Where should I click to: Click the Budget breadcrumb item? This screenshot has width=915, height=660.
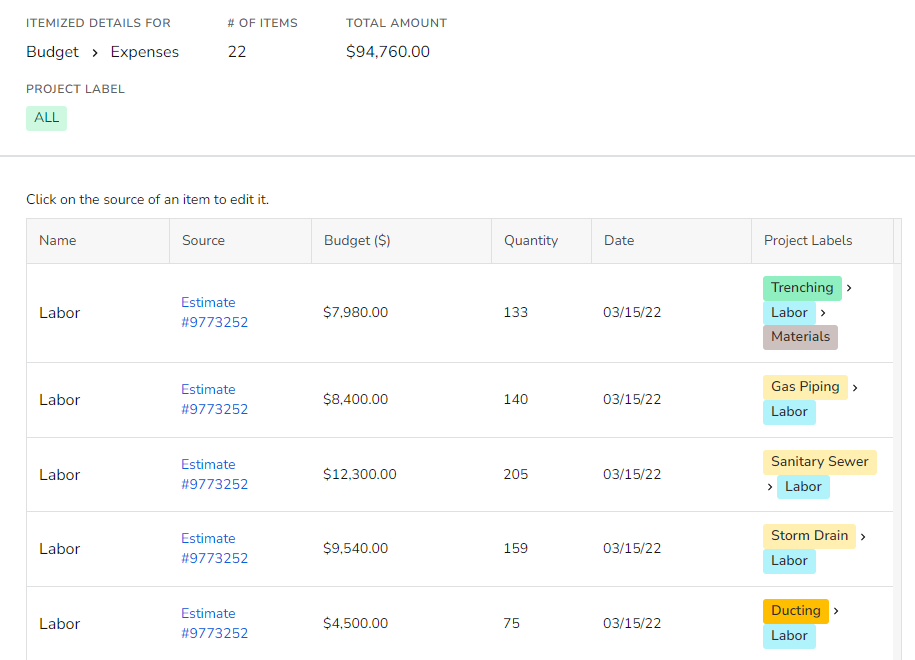[52, 52]
